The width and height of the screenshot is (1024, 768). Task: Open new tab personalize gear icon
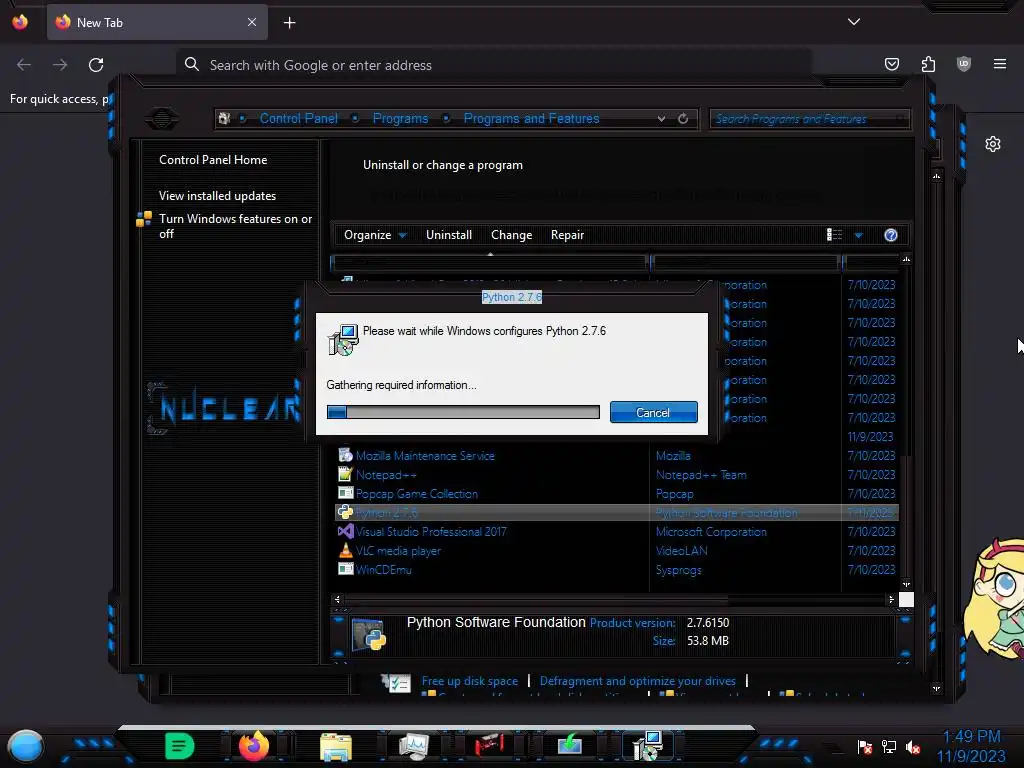point(993,144)
